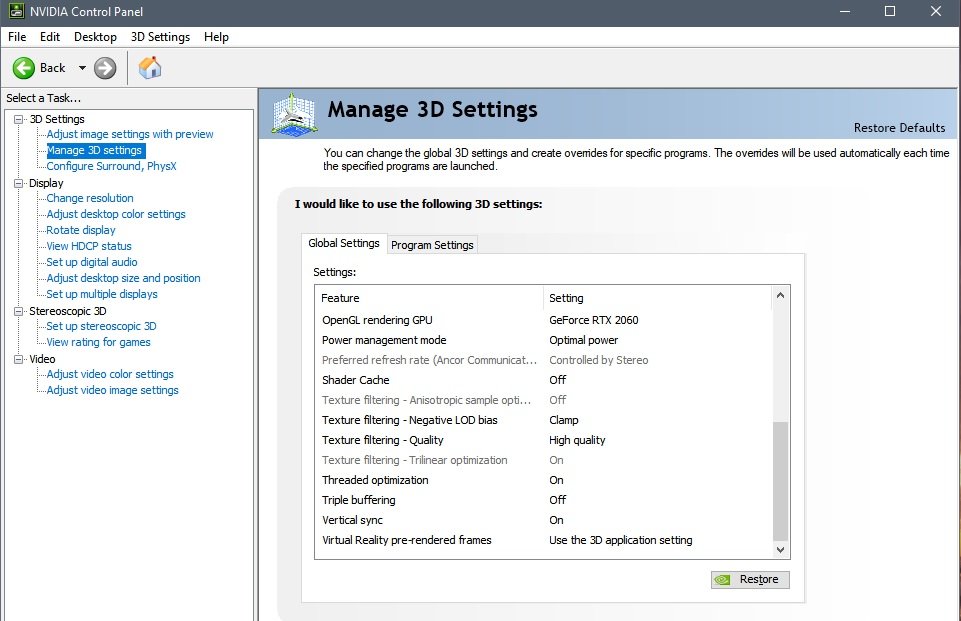Open the 3D Settings menu

(x=160, y=37)
